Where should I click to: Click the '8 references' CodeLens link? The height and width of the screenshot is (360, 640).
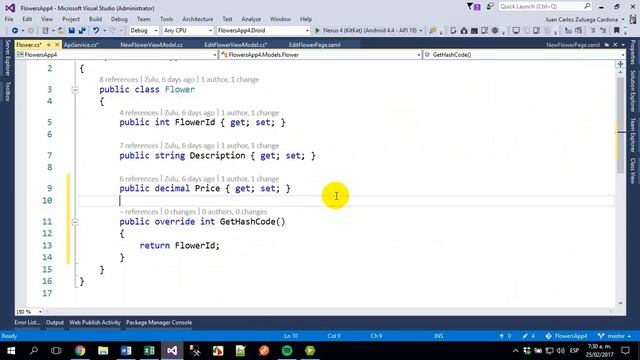(x=118, y=80)
